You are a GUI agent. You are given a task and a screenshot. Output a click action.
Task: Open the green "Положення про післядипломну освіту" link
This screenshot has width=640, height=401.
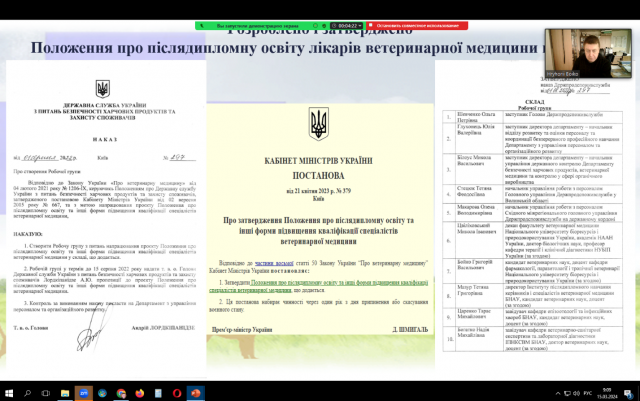pyautogui.click(x=319, y=286)
